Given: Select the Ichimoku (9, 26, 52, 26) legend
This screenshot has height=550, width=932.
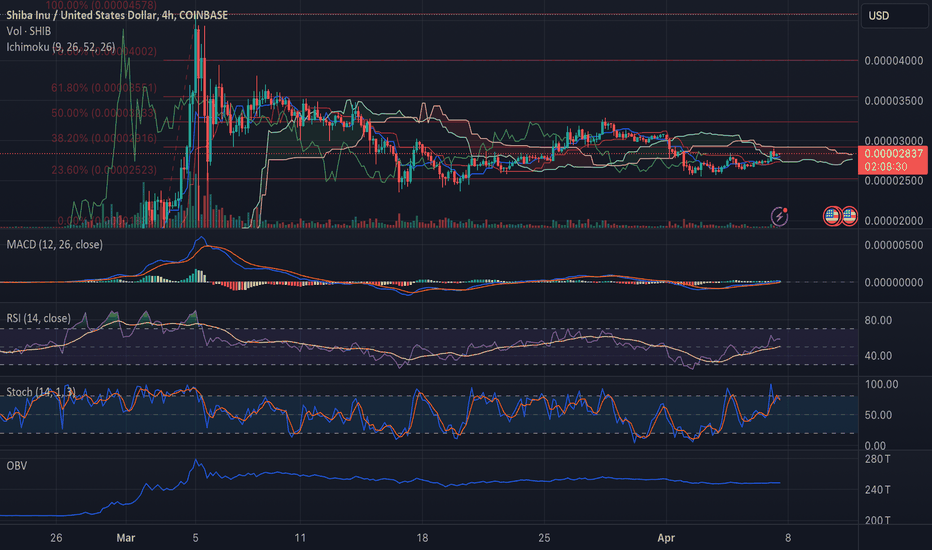Looking at the screenshot, I should 61,47.
